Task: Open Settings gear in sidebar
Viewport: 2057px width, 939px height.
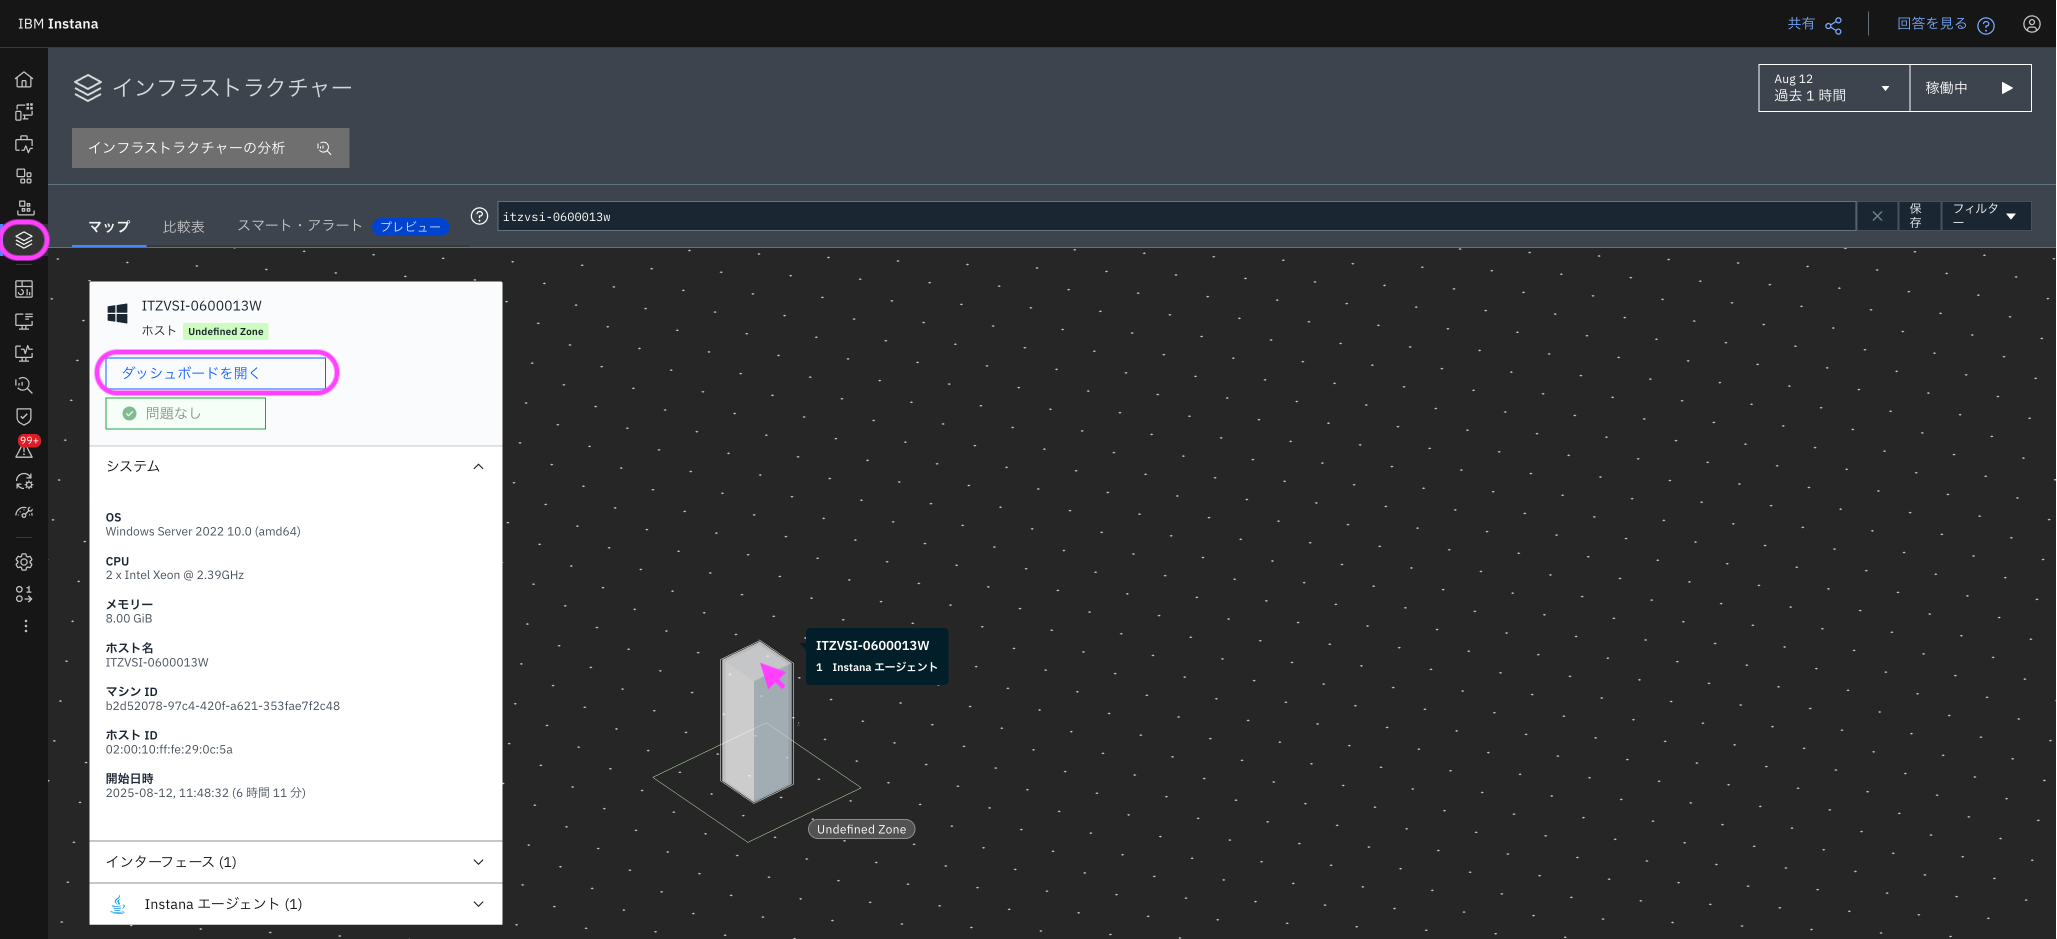Action: [24, 562]
